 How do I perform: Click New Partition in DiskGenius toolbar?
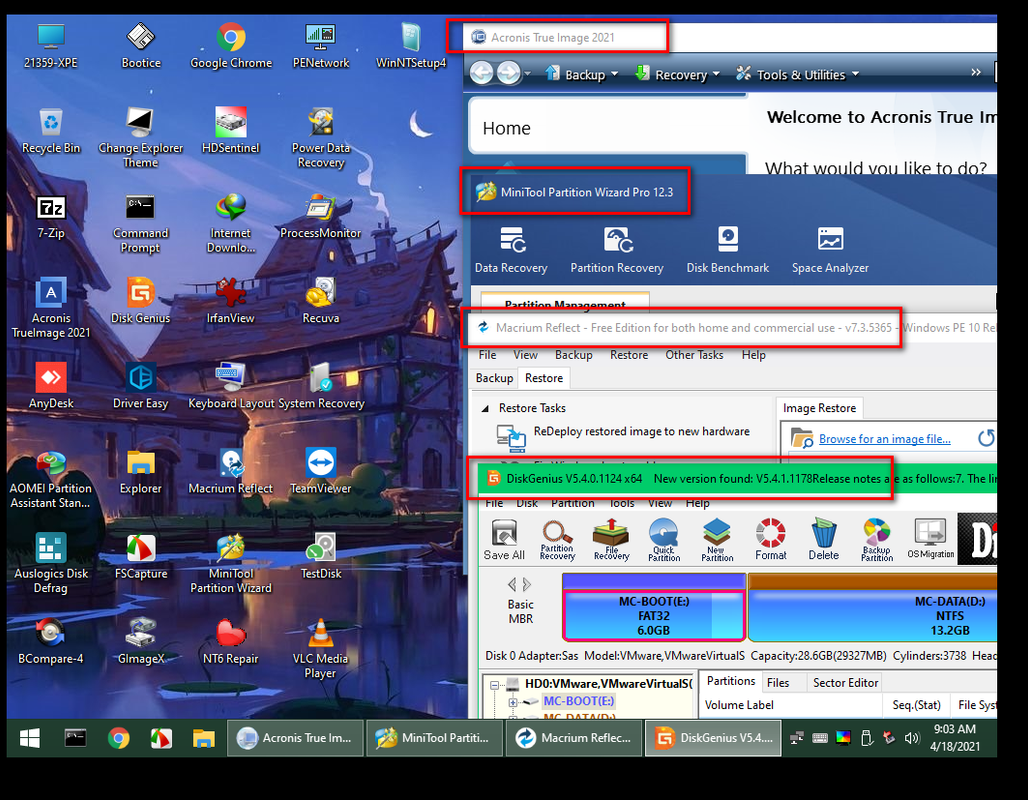[717, 540]
